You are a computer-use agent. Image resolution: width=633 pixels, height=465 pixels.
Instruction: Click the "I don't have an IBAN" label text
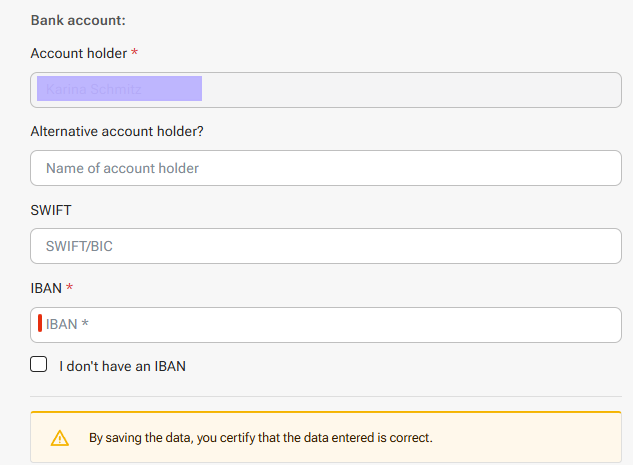click(x=122, y=366)
